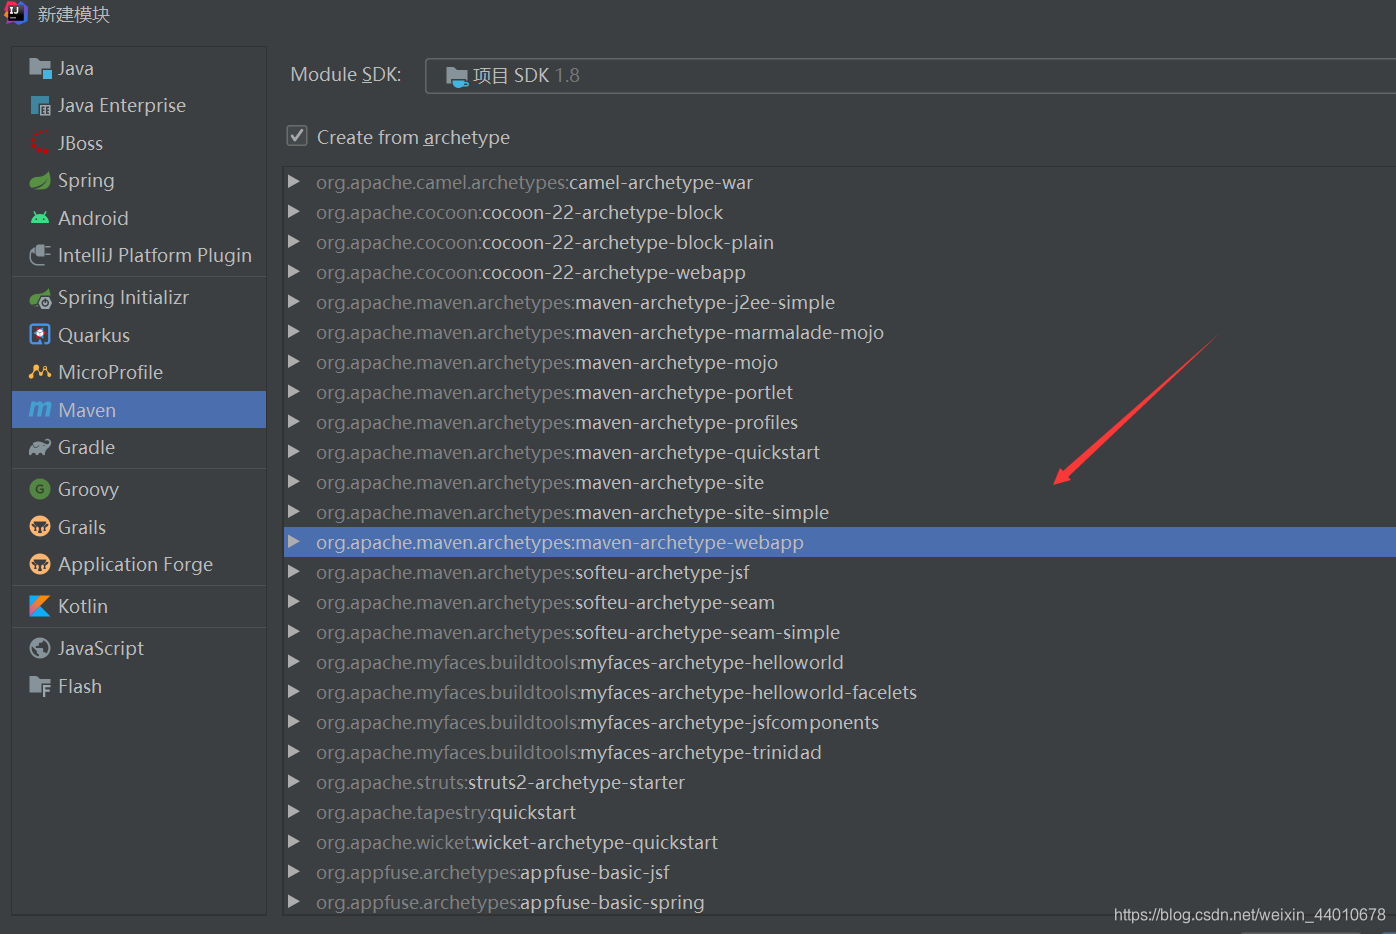Expand the selected maven-archetype-webapp arrow

294,542
